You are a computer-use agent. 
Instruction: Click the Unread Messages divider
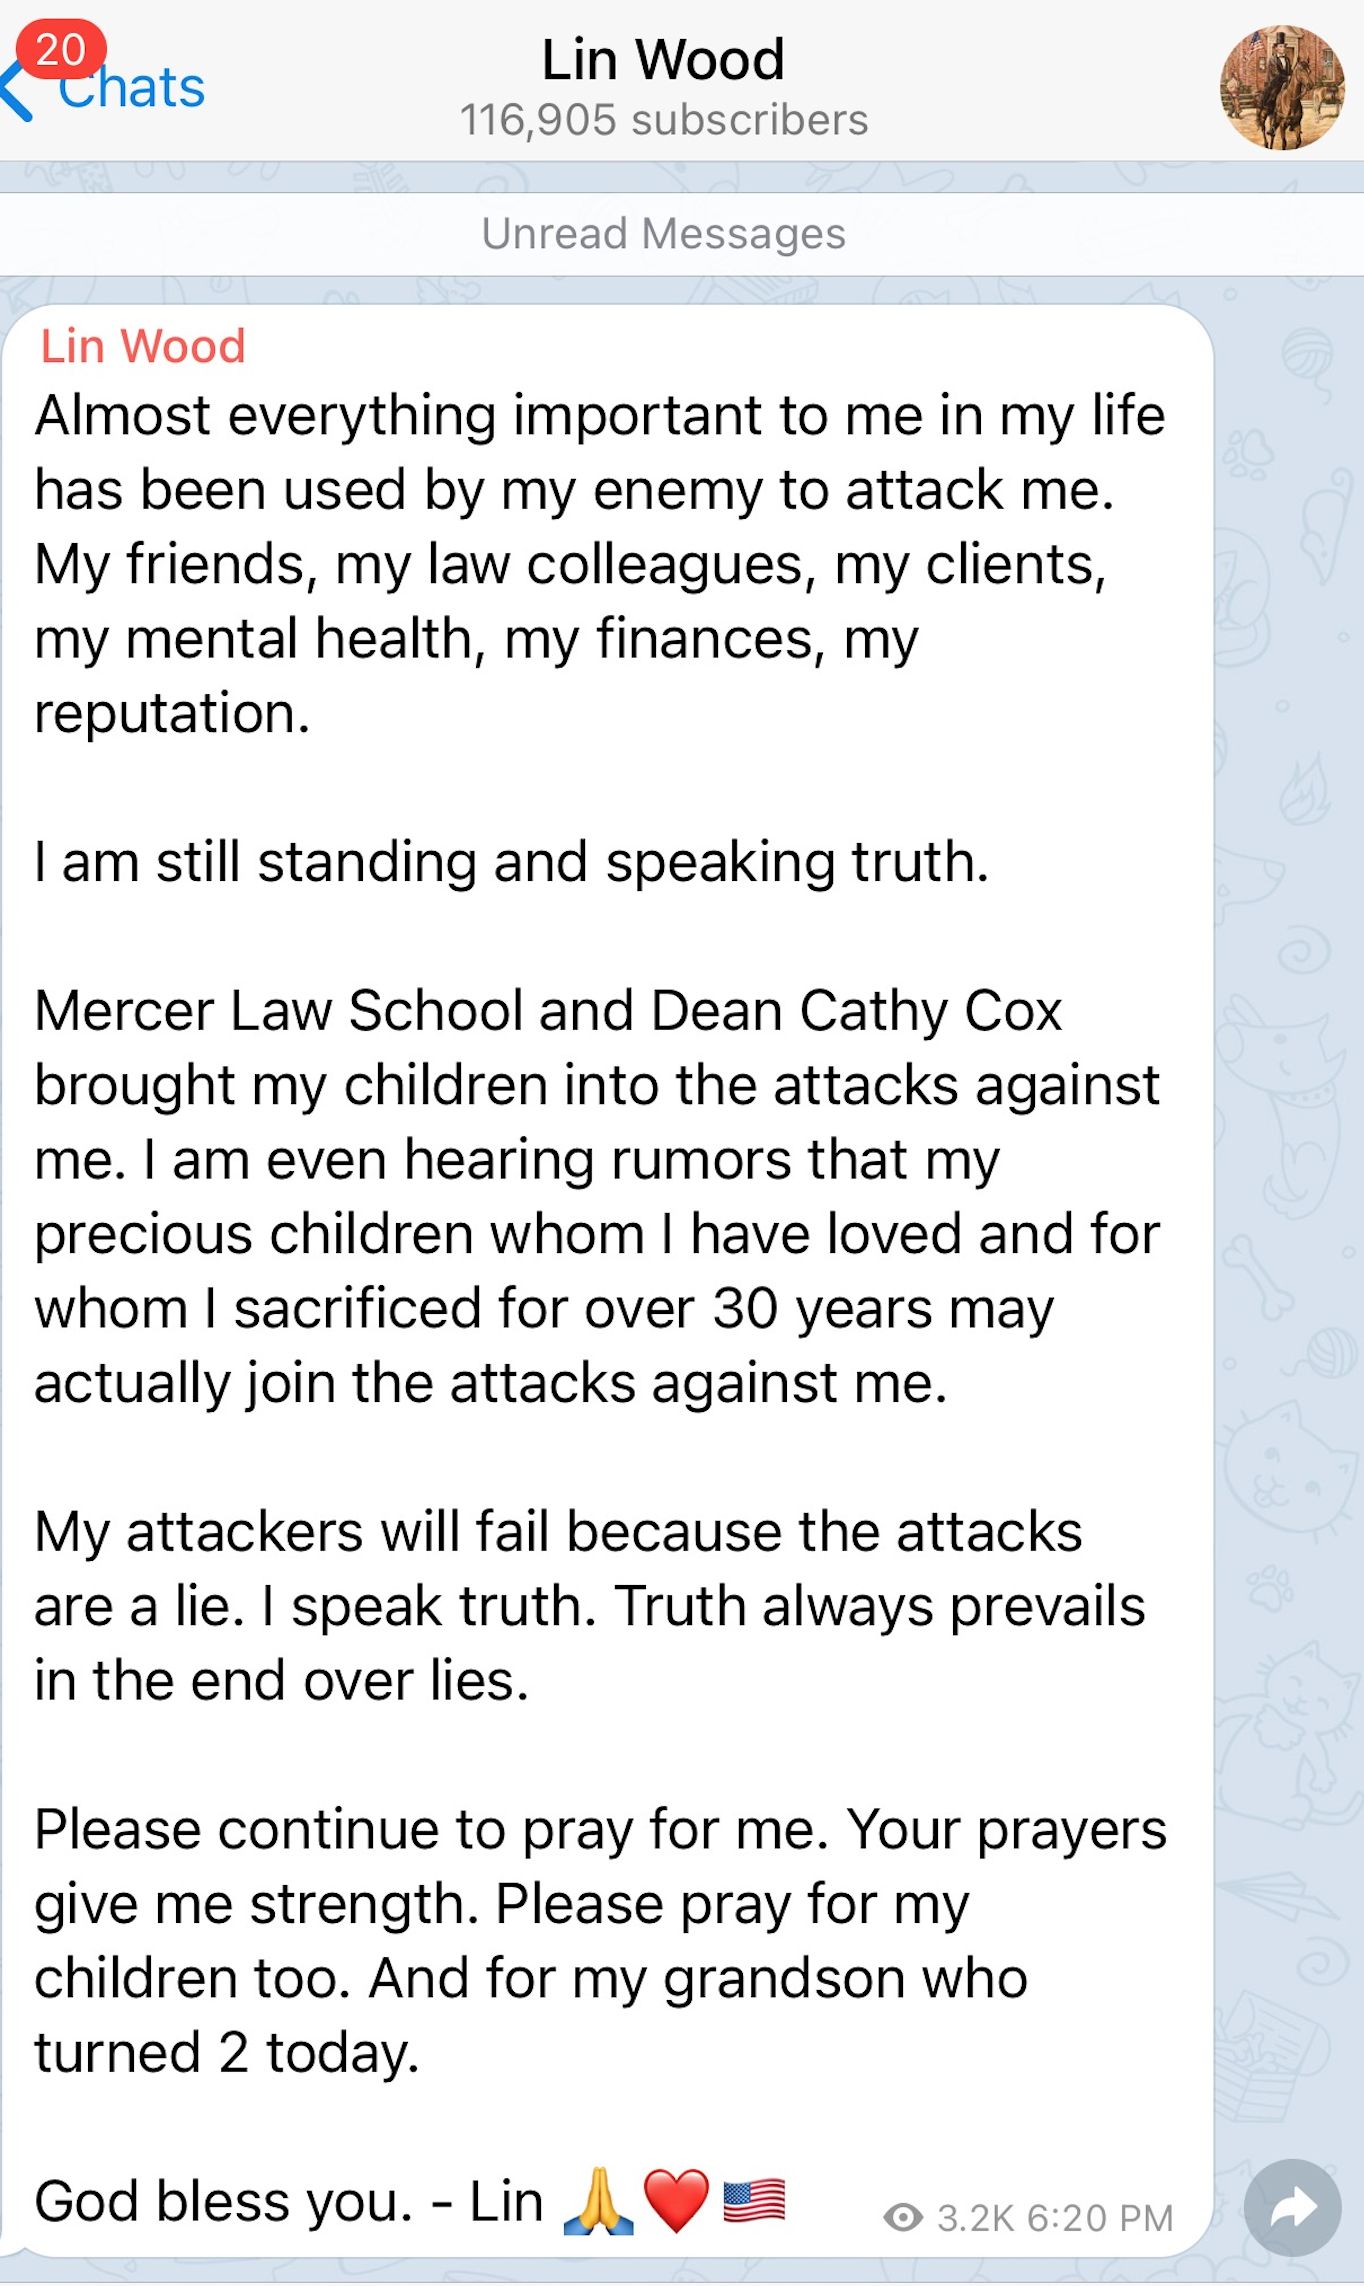click(663, 234)
